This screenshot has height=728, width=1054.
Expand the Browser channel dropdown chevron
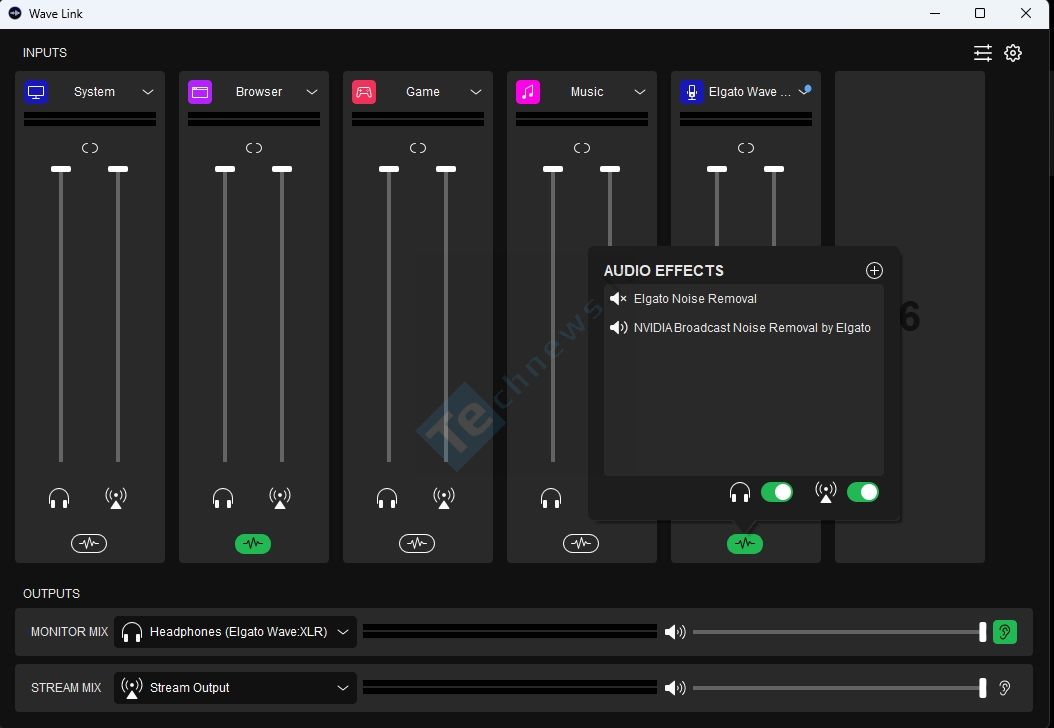point(312,92)
